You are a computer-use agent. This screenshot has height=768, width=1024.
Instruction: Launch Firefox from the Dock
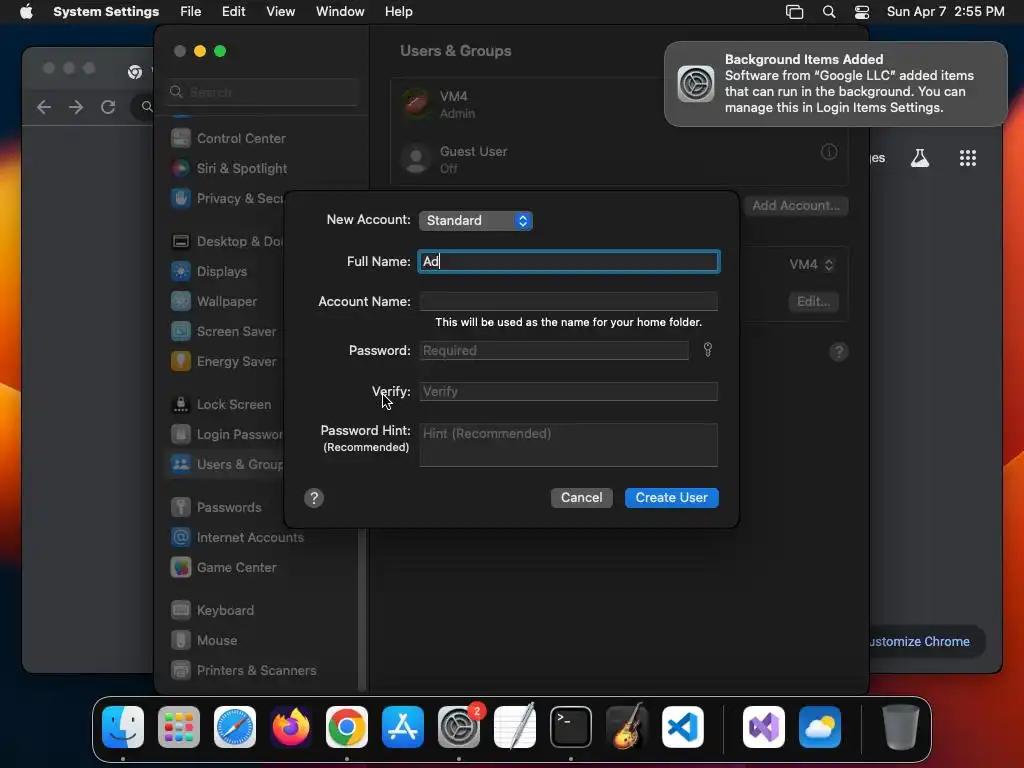[291, 727]
